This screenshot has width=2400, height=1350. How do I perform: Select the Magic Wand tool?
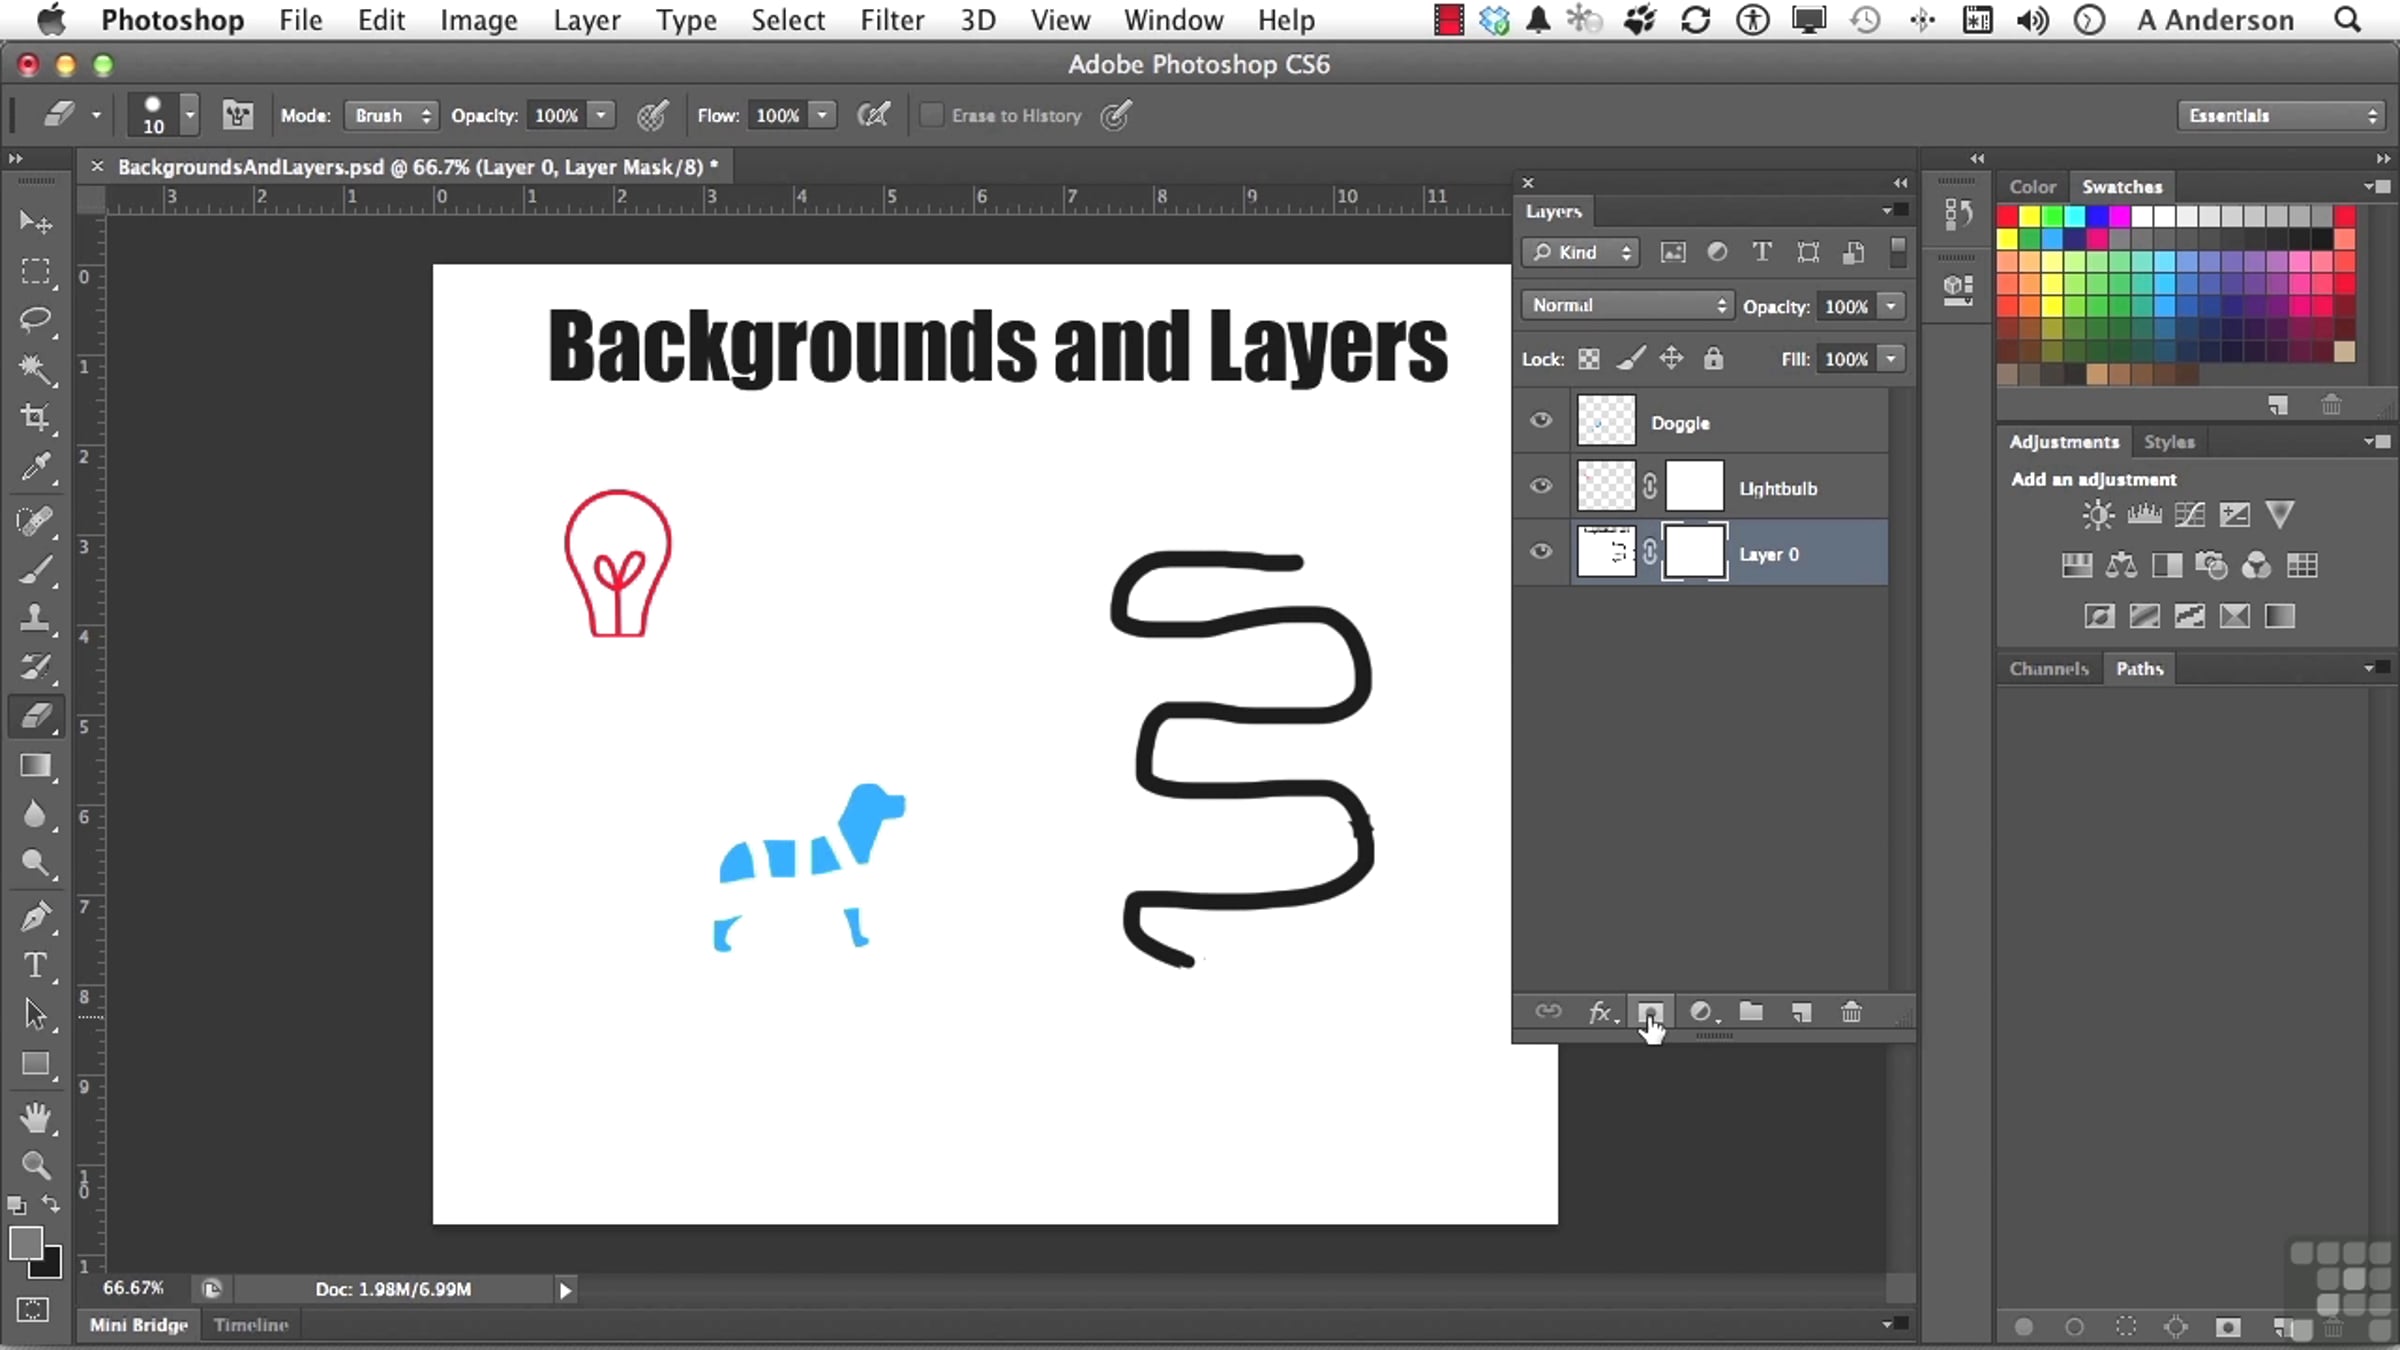coord(35,369)
